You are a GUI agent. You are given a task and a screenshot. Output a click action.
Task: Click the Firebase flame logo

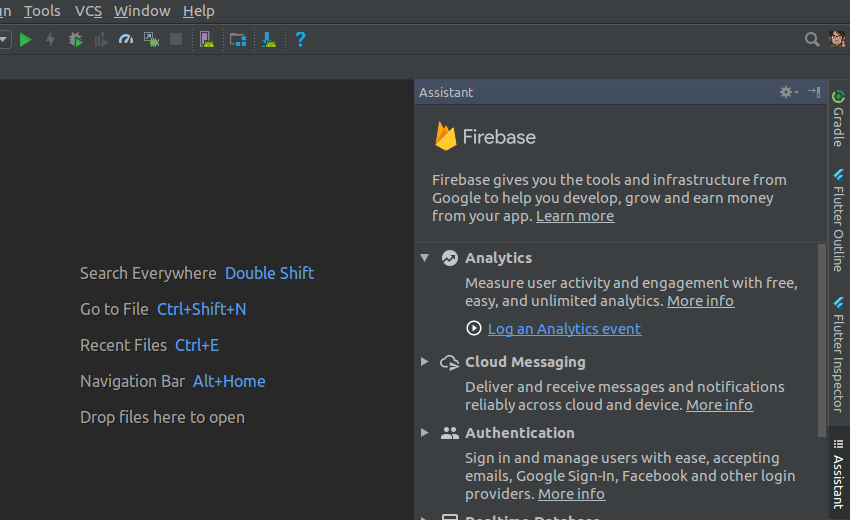point(446,136)
